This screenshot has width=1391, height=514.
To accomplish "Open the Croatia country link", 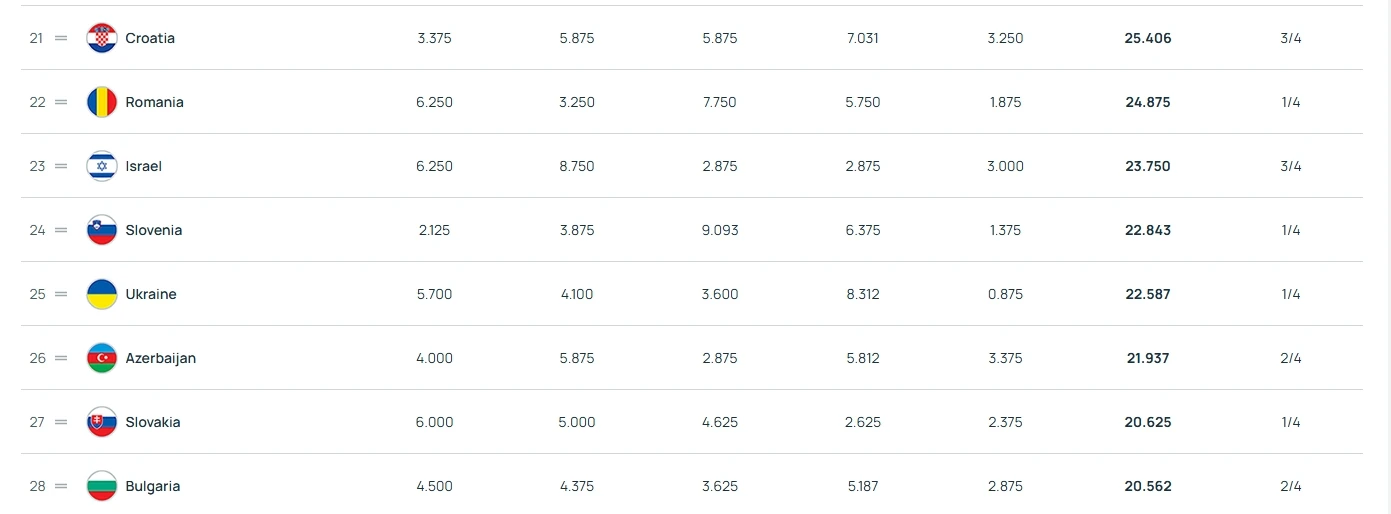I will [150, 38].
